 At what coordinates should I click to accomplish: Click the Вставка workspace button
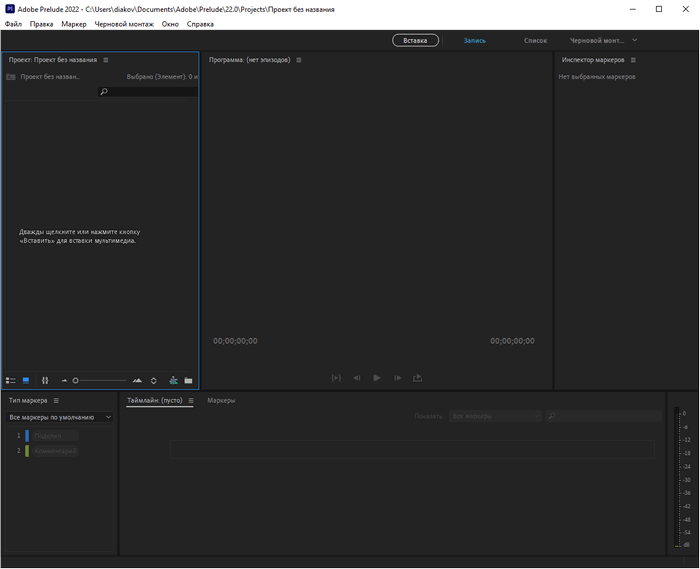[x=415, y=40]
